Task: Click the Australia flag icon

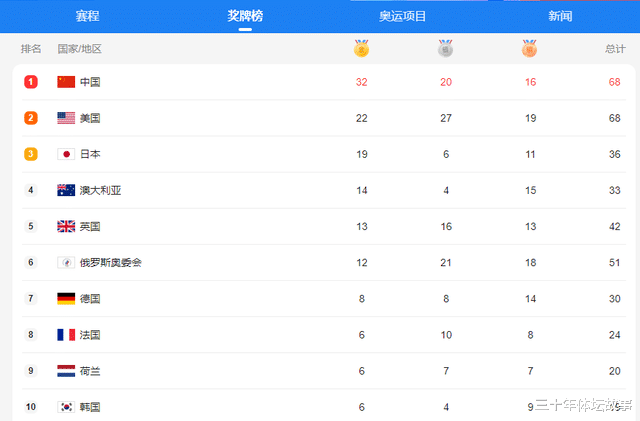Action: (x=66, y=190)
